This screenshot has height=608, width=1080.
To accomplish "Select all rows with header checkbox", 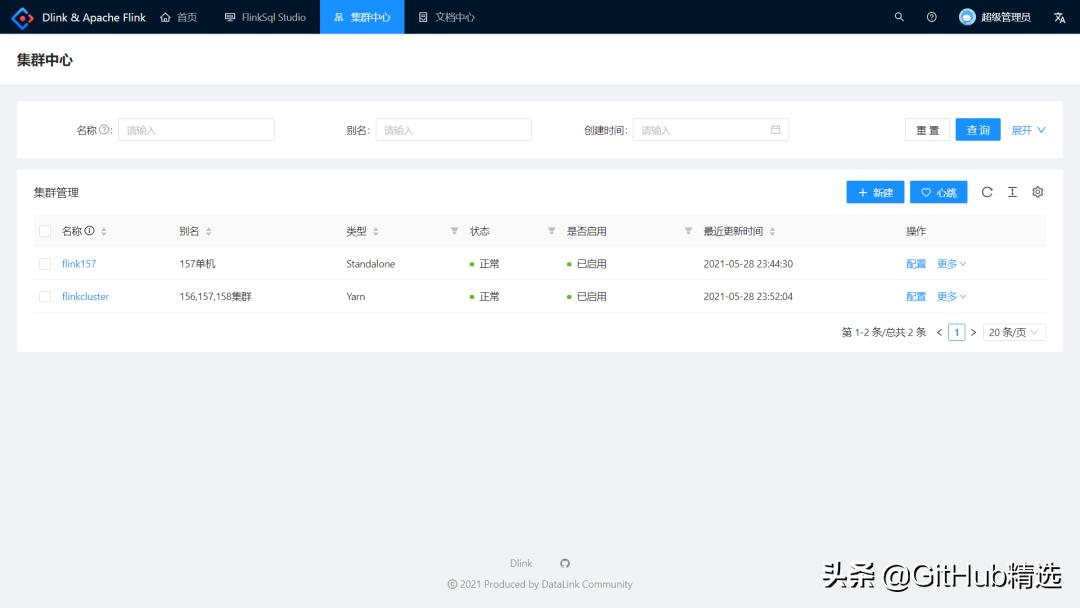I will coord(45,231).
